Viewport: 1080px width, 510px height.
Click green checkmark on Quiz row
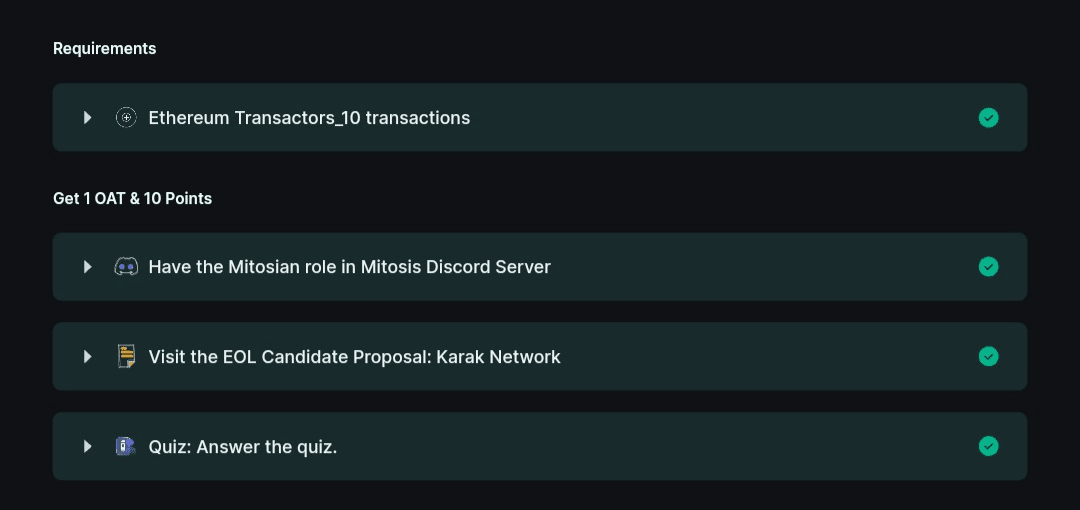(988, 446)
